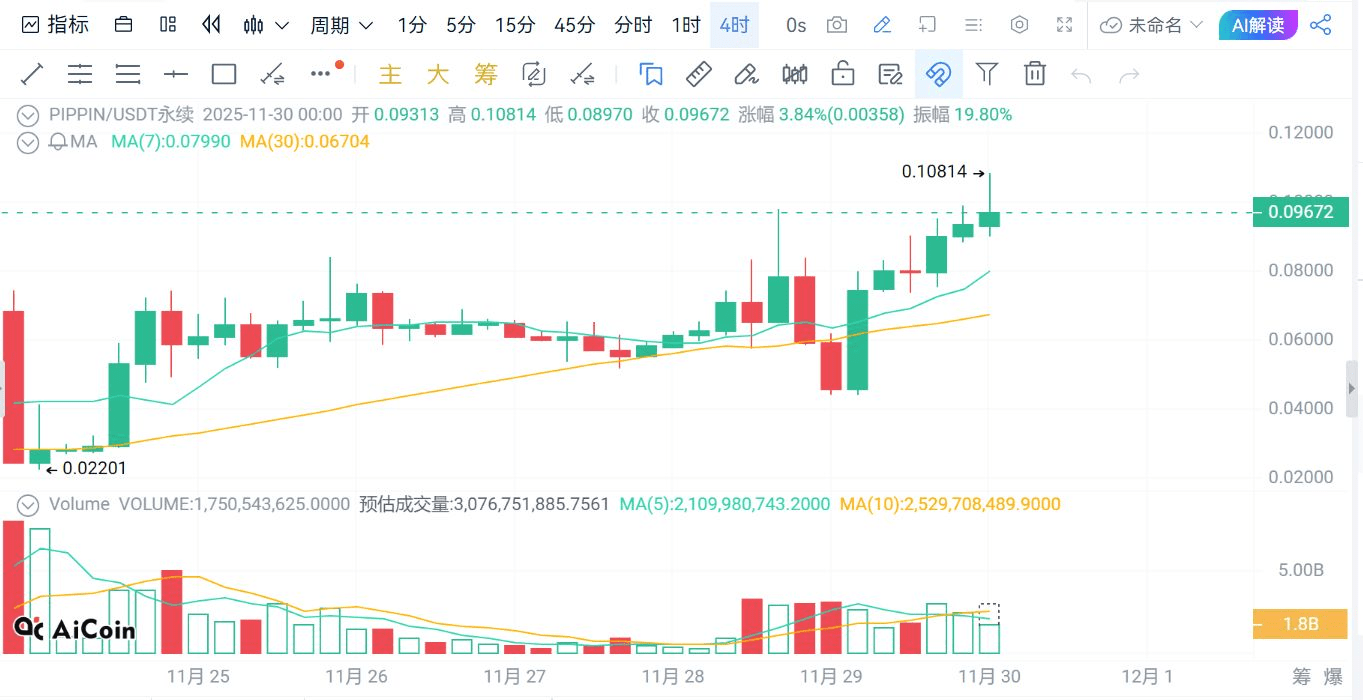Click the right side panel collapse handle
This screenshot has width=1363, height=700.
pos(1353,389)
